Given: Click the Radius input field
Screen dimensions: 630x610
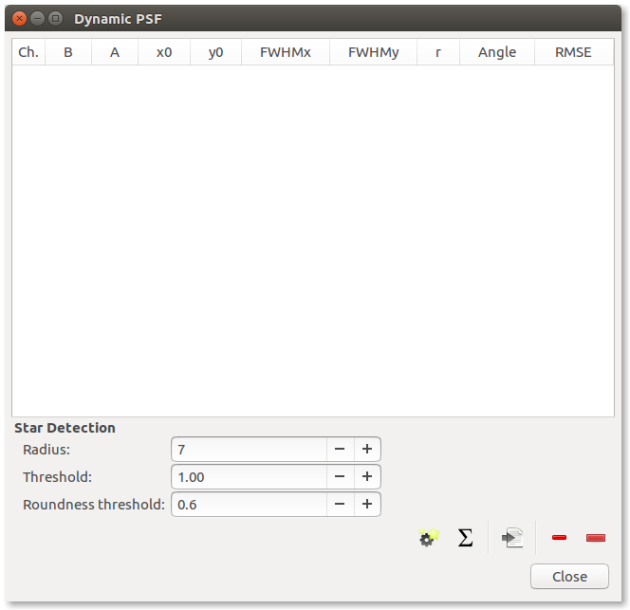Looking at the screenshot, I should (x=248, y=450).
